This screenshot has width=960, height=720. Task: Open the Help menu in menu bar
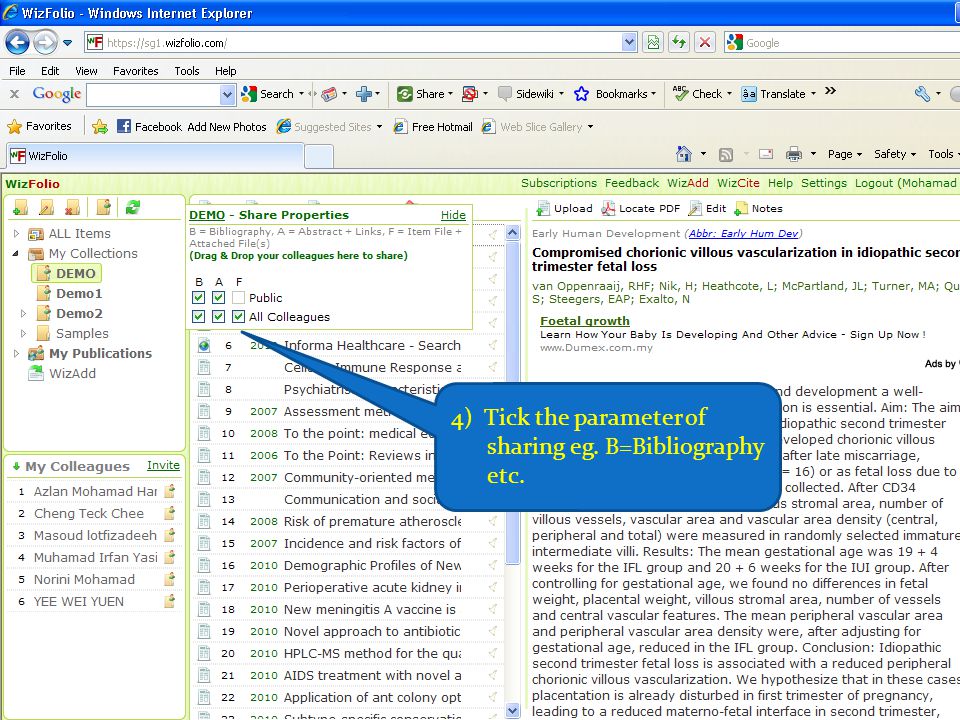(225, 71)
